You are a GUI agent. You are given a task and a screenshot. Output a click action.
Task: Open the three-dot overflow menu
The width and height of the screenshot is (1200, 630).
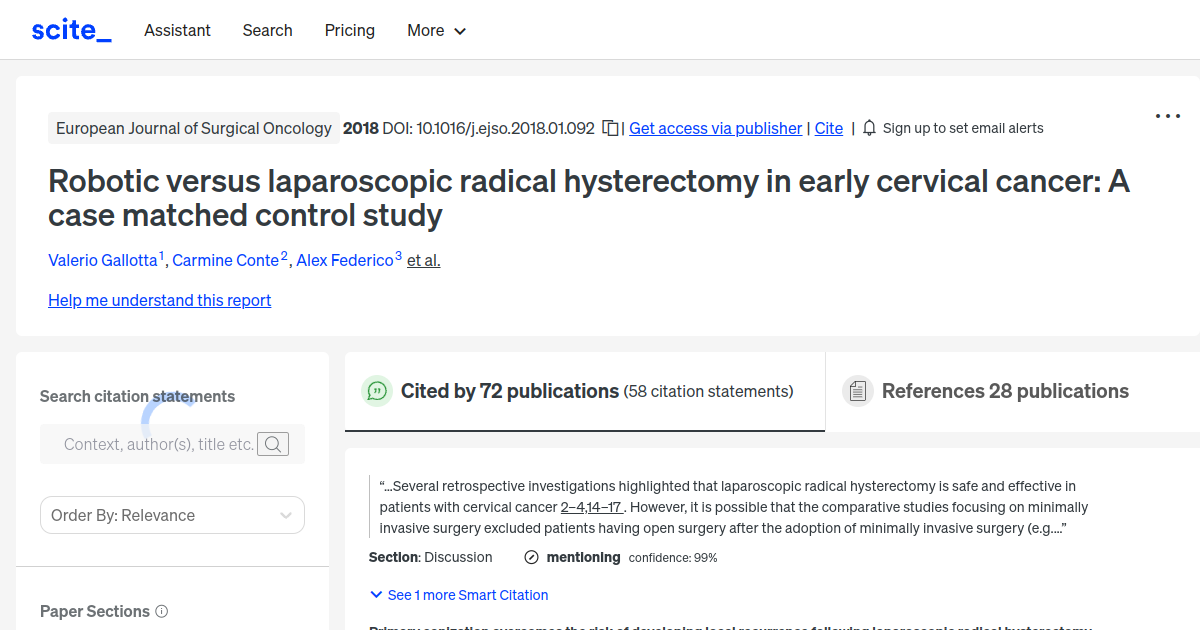(x=1167, y=116)
